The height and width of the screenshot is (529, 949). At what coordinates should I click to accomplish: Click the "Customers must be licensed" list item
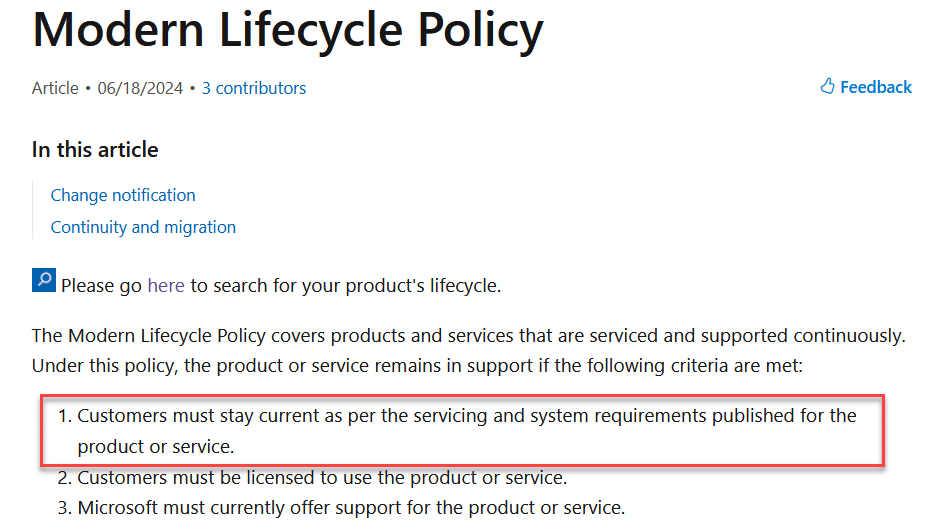tap(322, 478)
